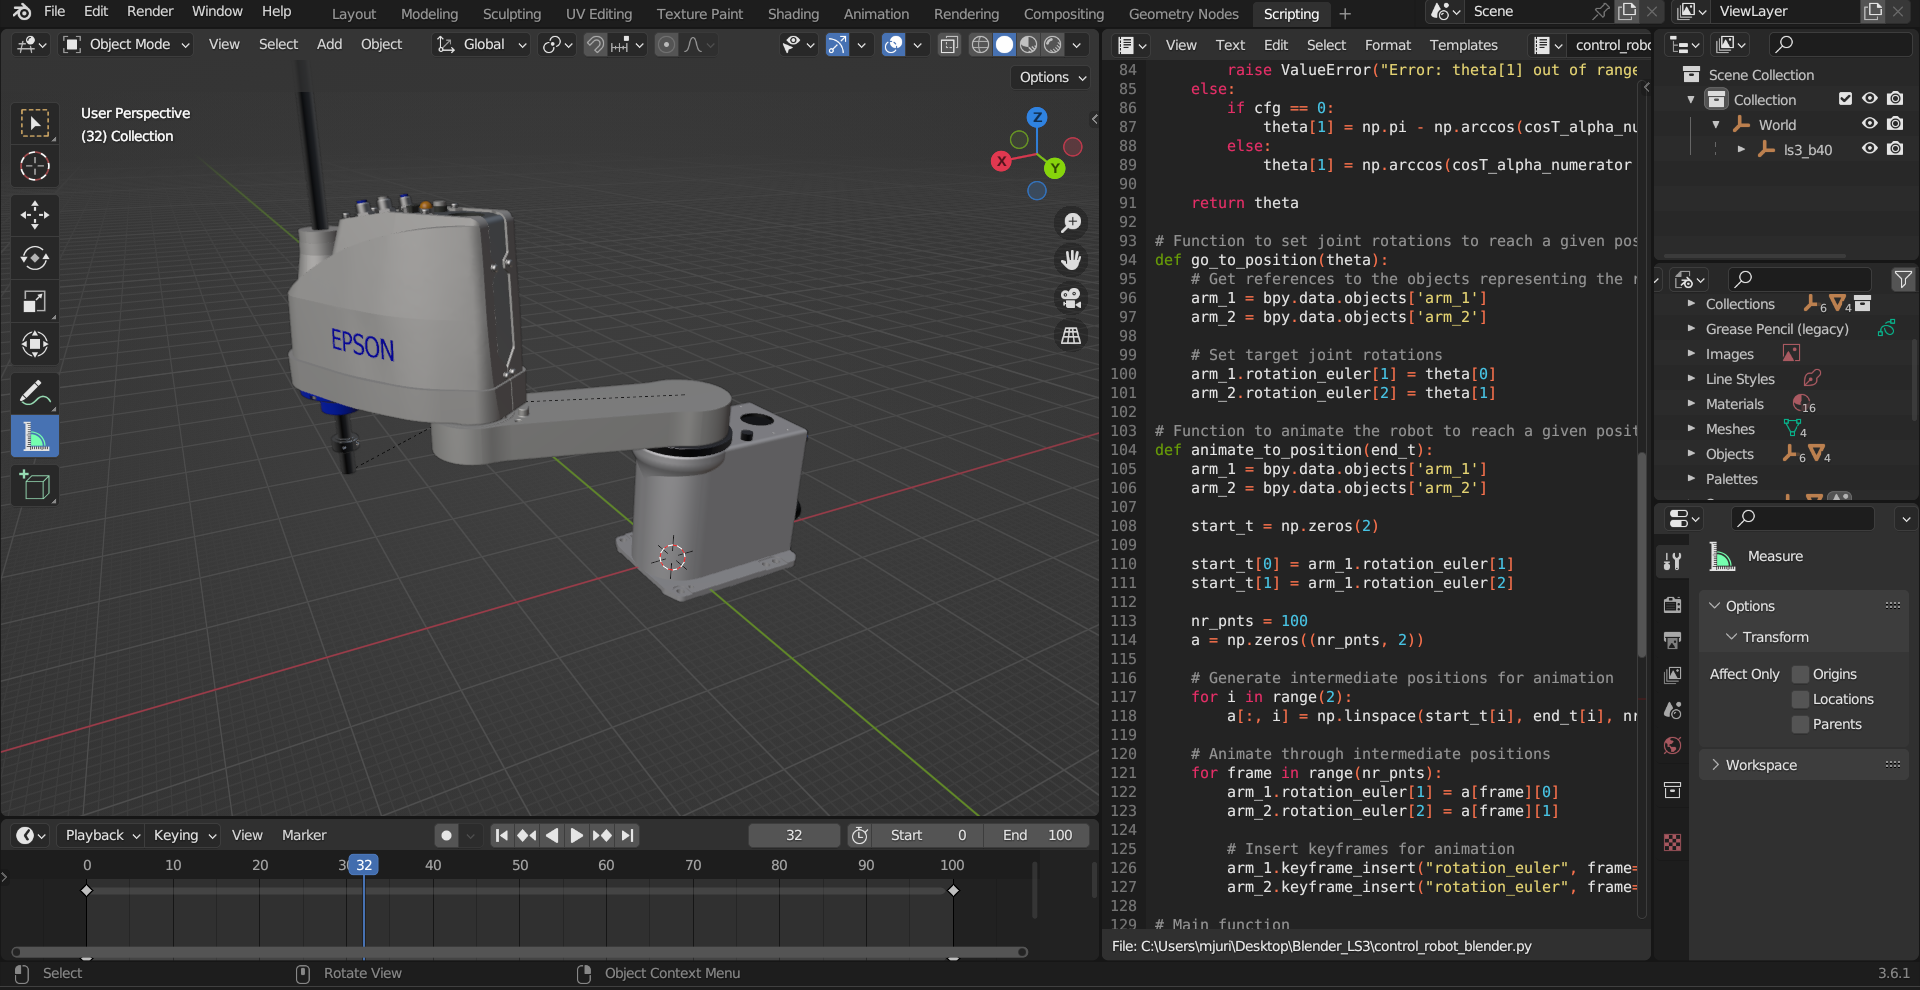
Task: Toggle camera view in the viewport
Action: [x=1071, y=298]
